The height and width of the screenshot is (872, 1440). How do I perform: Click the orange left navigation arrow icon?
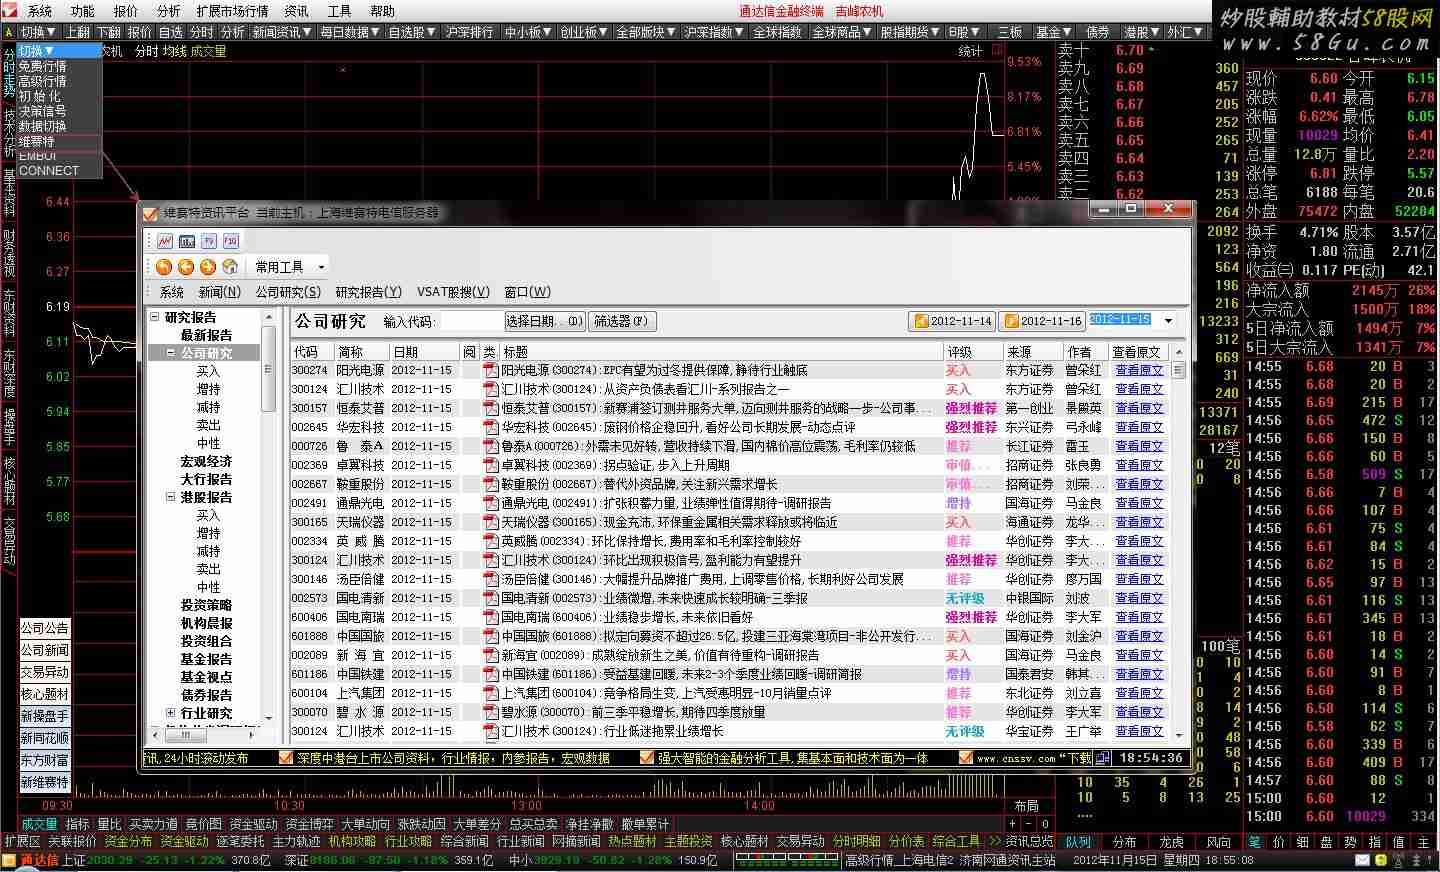(186, 267)
